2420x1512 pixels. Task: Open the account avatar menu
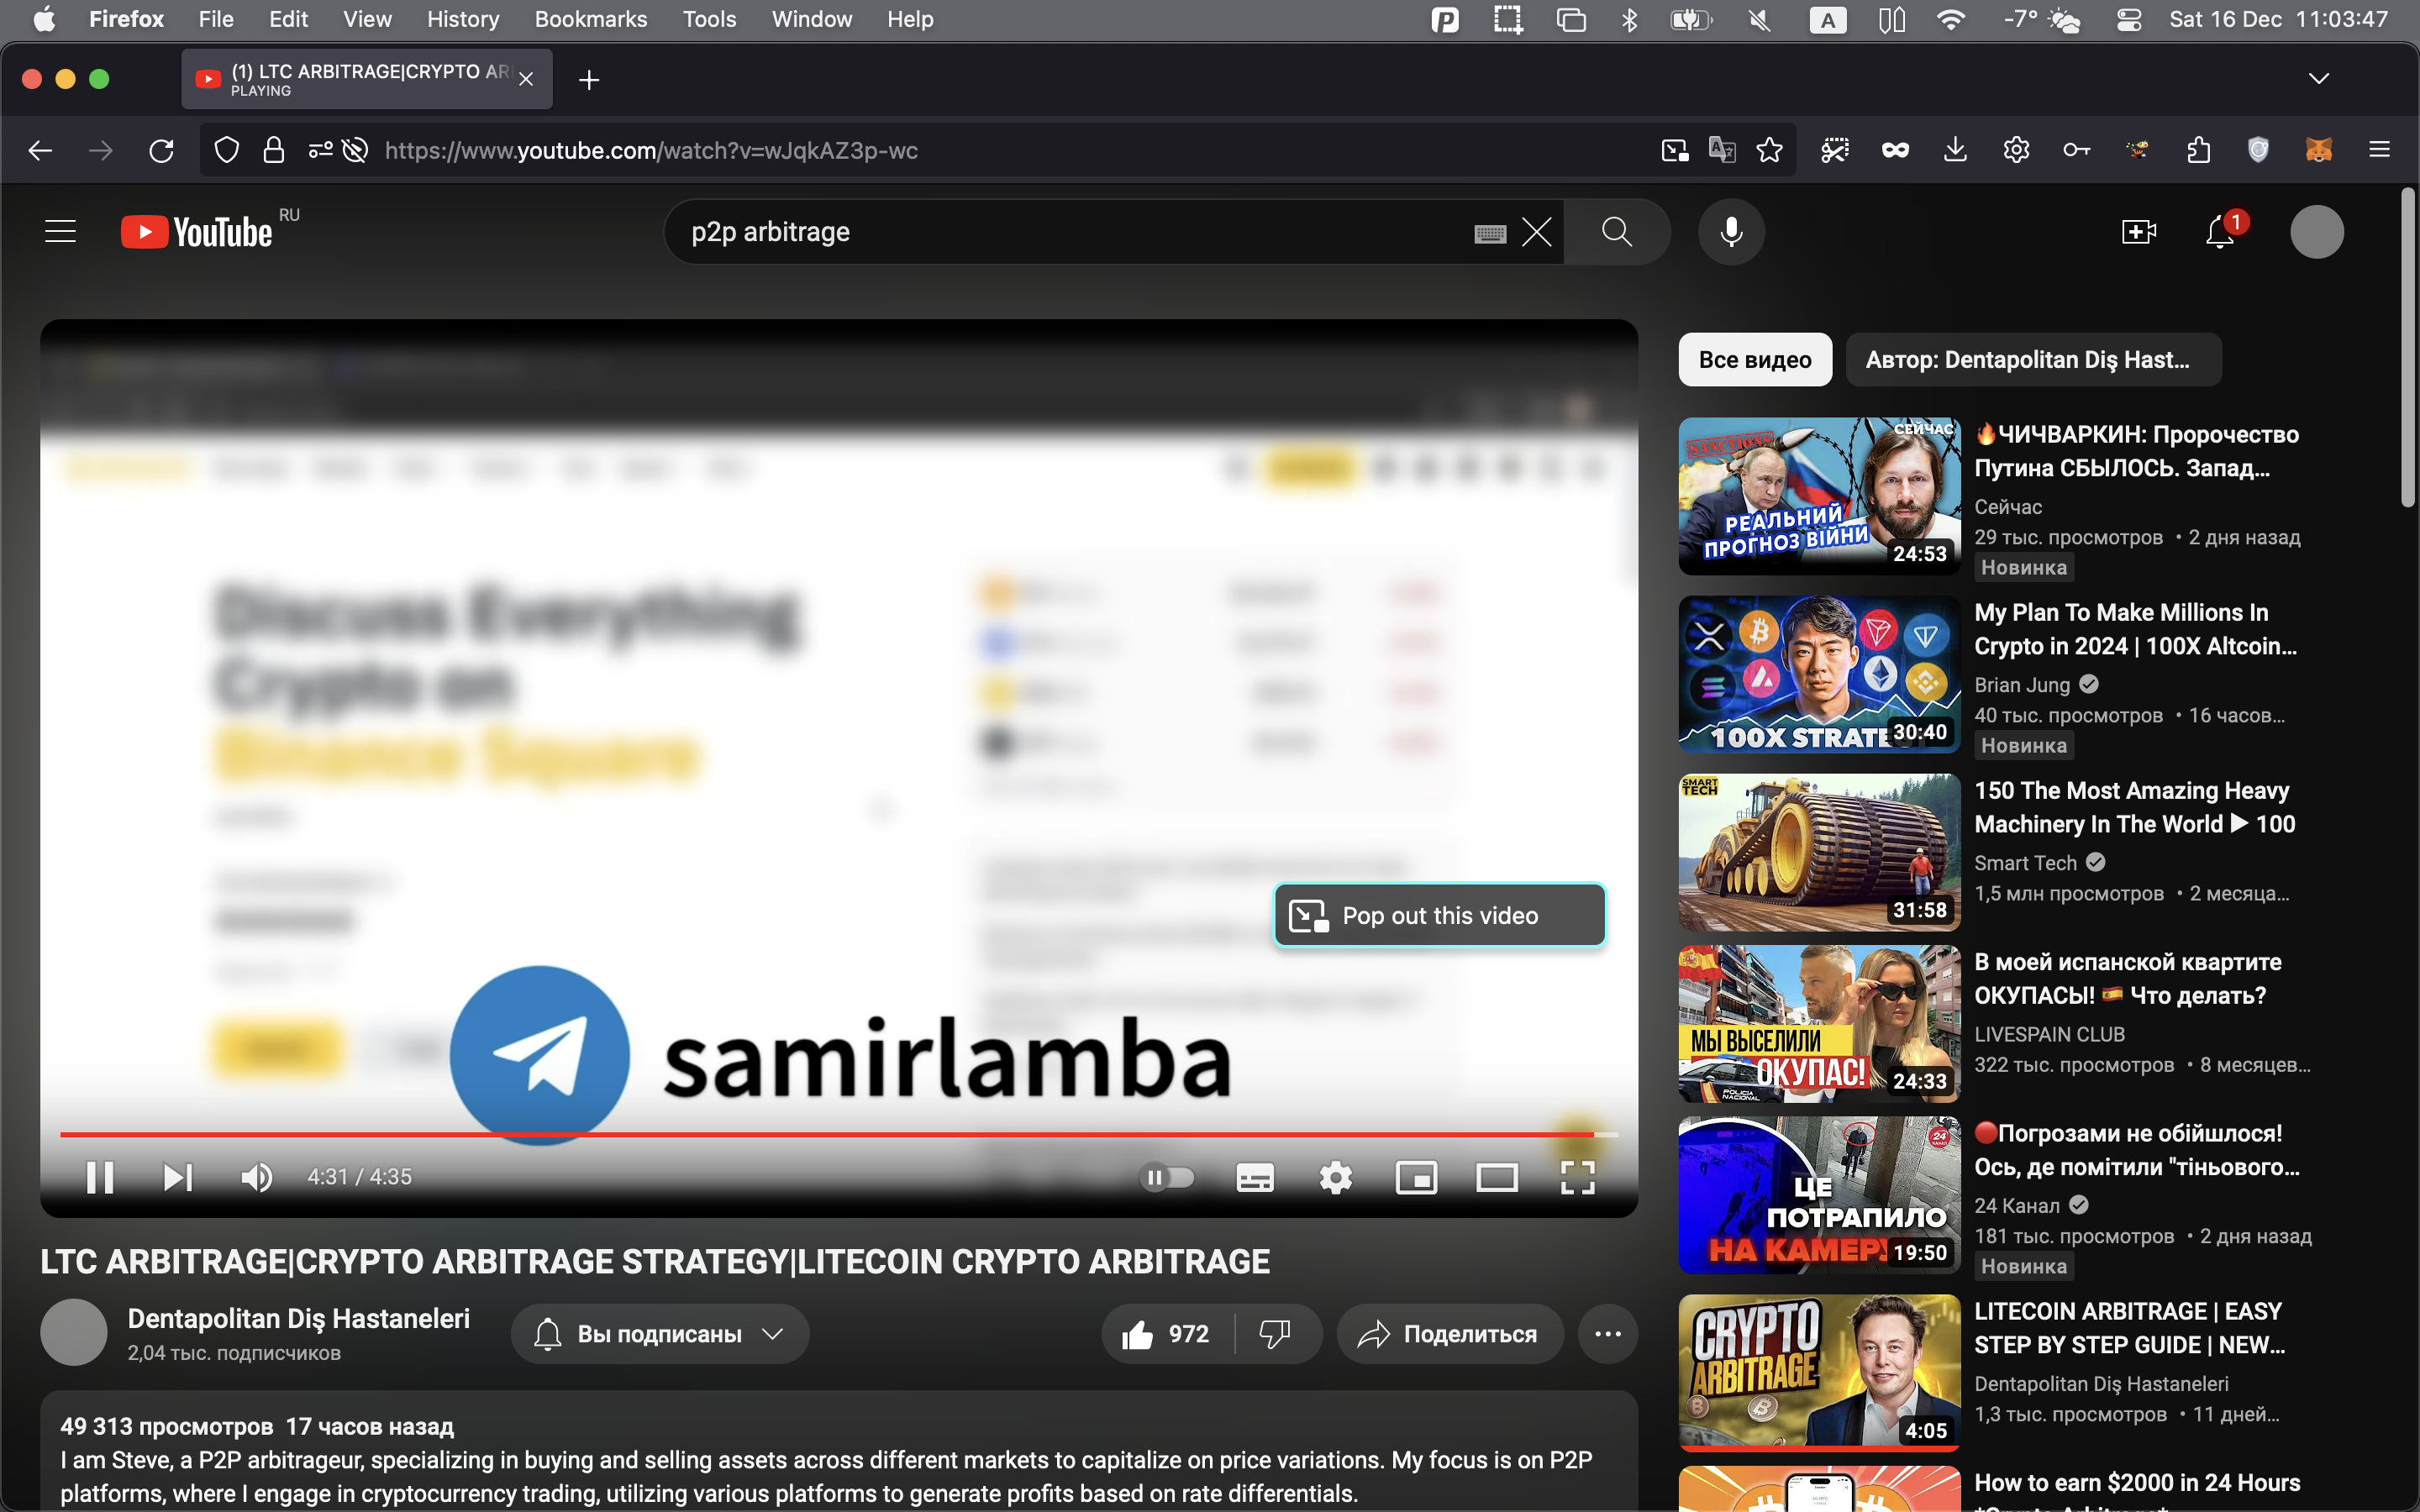pos(2317,232)
